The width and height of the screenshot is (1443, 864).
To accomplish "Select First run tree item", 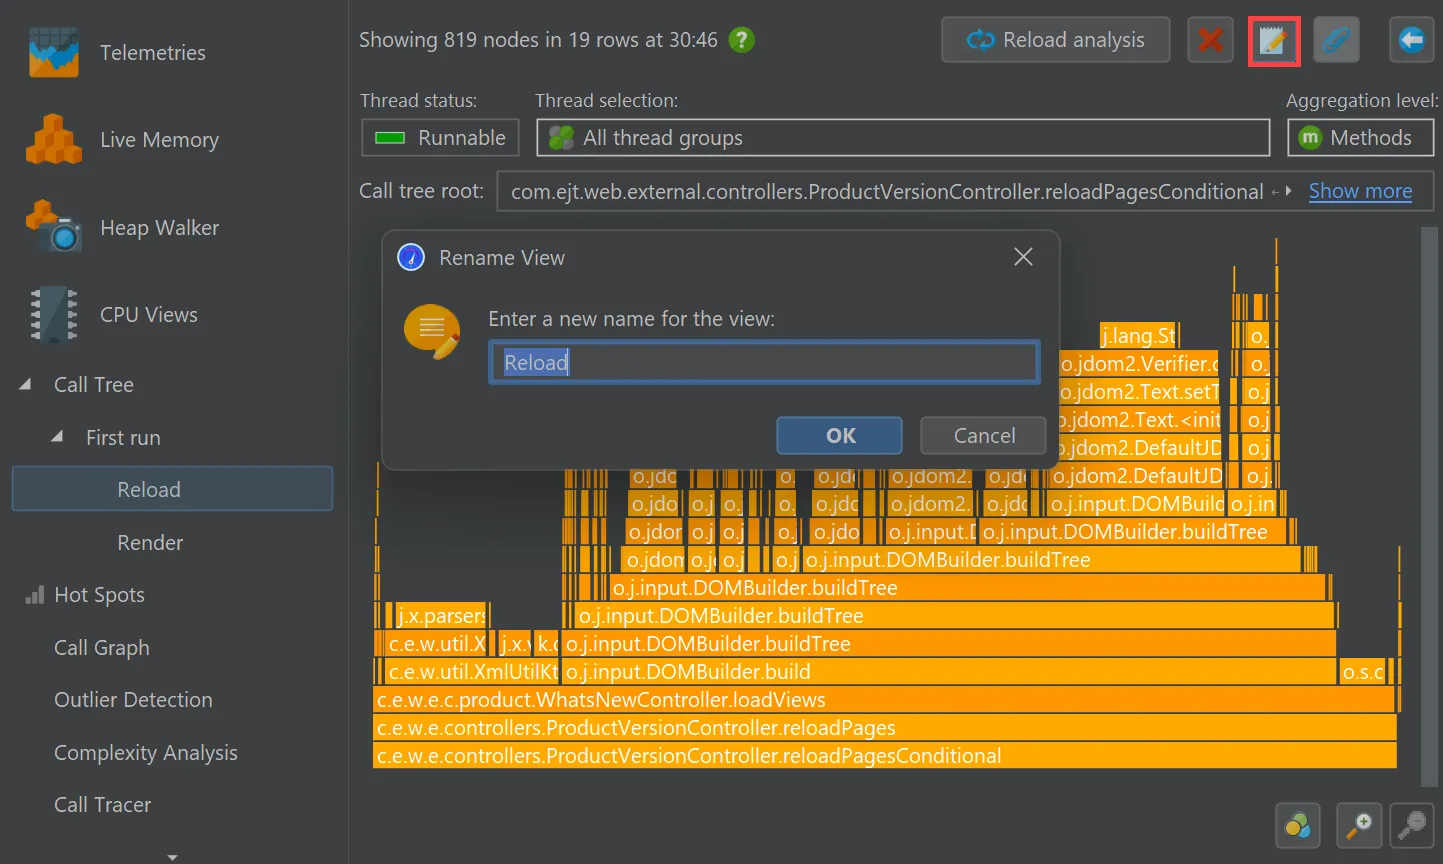I will [123, 437].
